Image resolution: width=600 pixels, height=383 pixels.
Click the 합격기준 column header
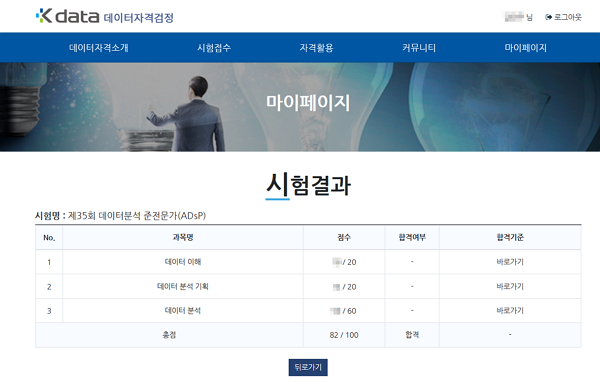click(x=510, y=238)
